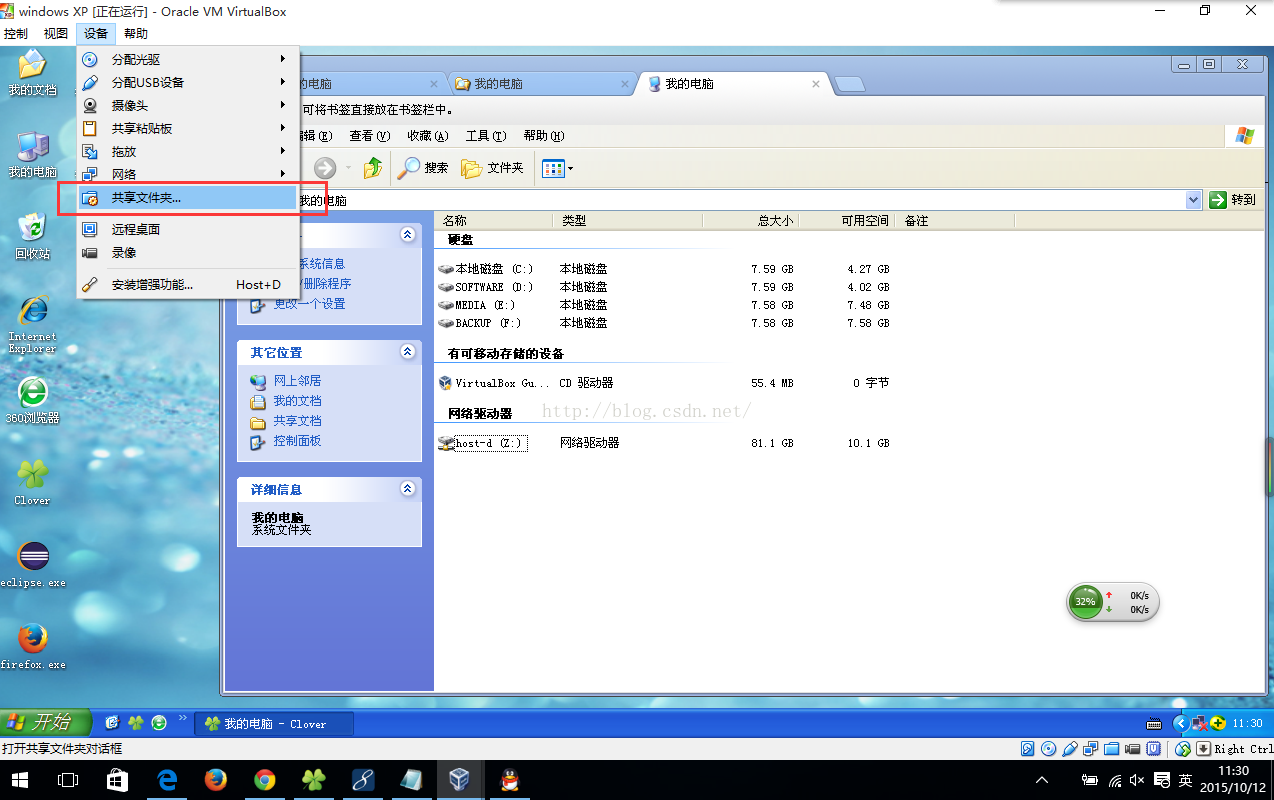Open the VirtualBox 视图 menu
This screenshot has height=800, width=1274.
pyautogui.click(x=56, y=34)
